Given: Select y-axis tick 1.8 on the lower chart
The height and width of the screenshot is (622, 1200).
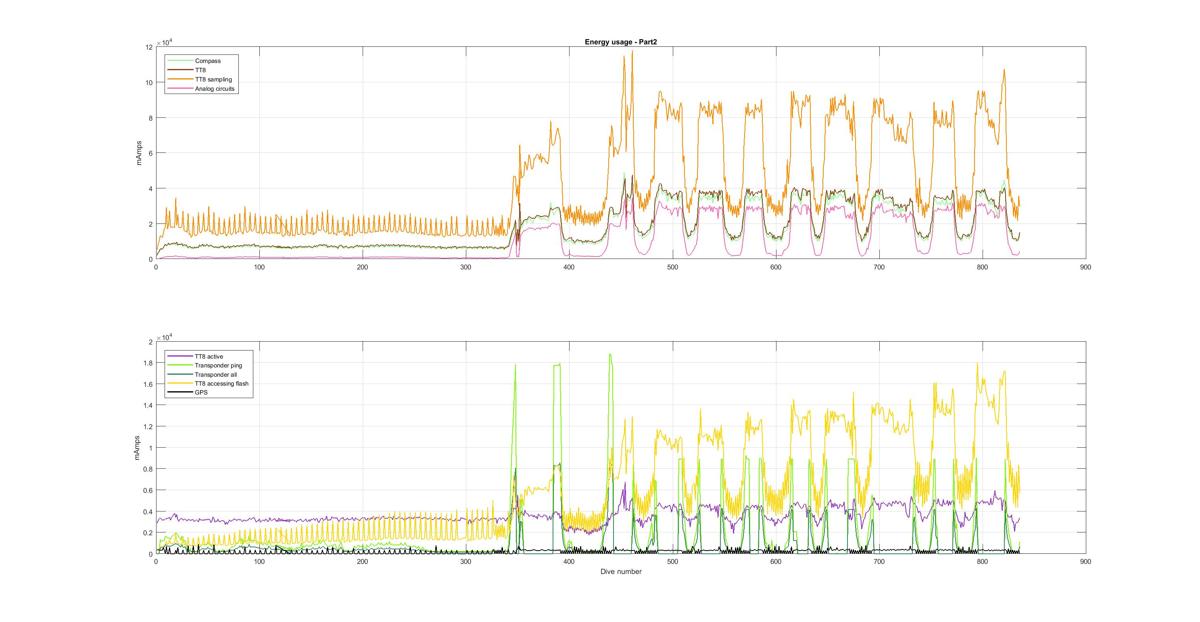Looking at the screenshot, I should tap(148, 363).
